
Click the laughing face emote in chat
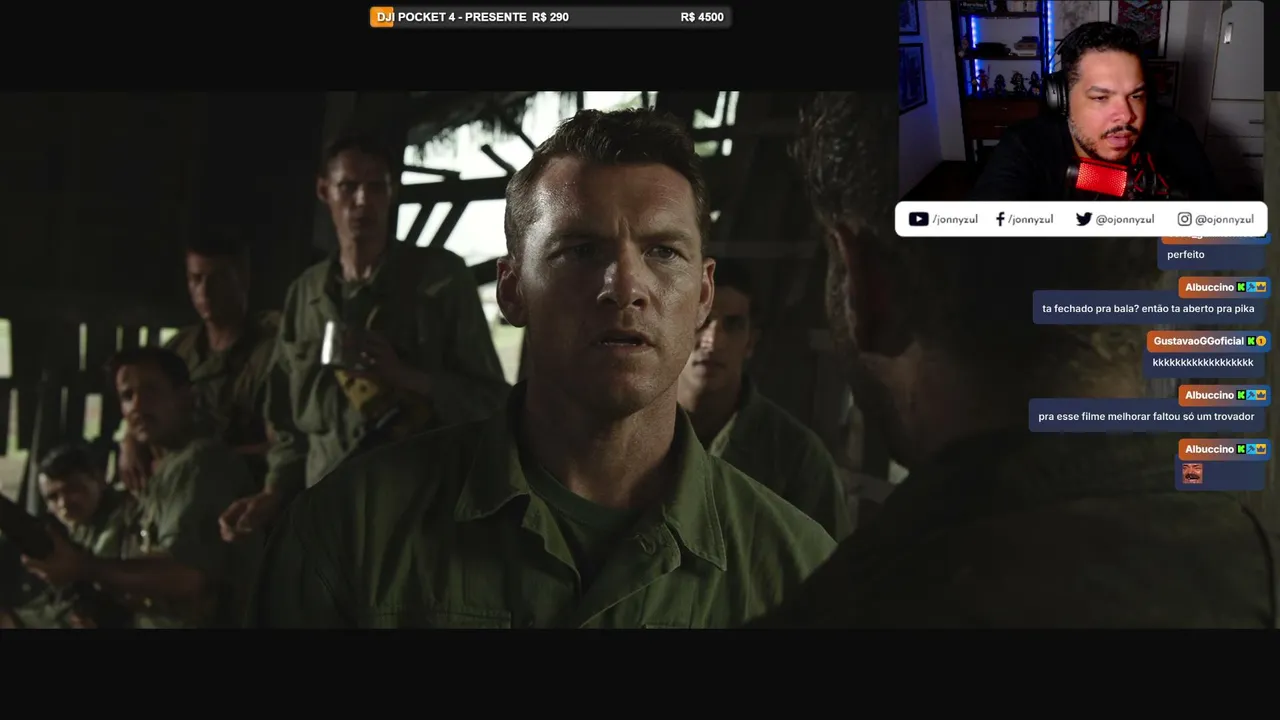pyautogui.click(x=1192, y=473)
